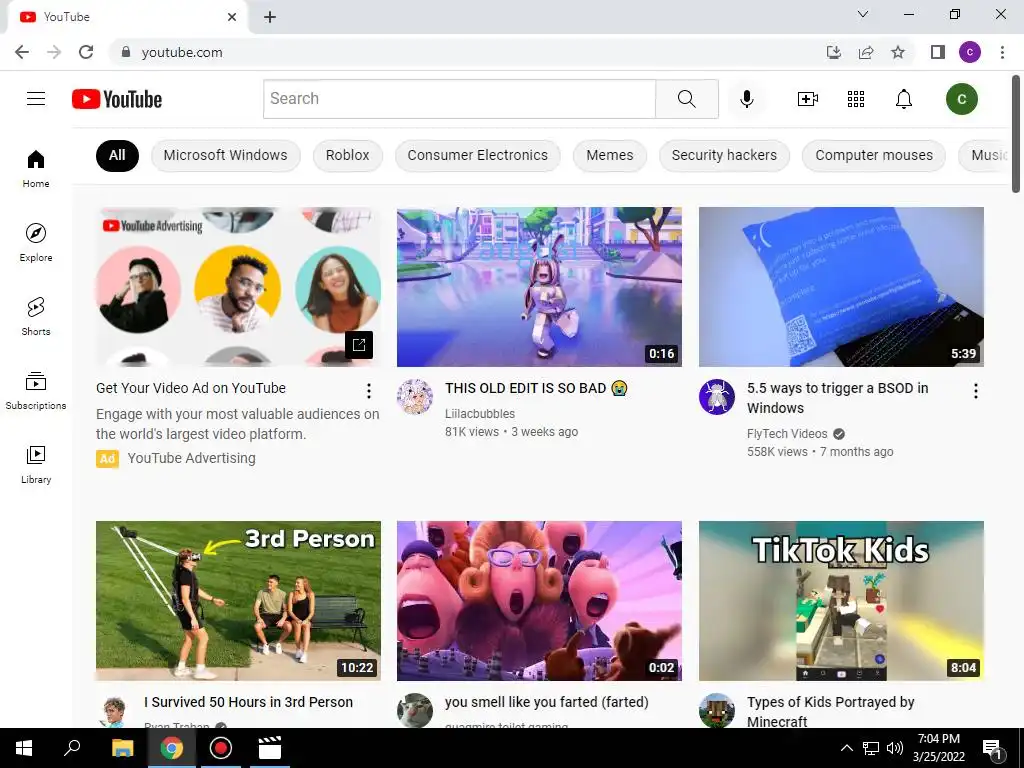Screen dimensions: 1024x768
Task: Open '5.5 ways to trigger a BSOD' title
Action: [838, 398]
